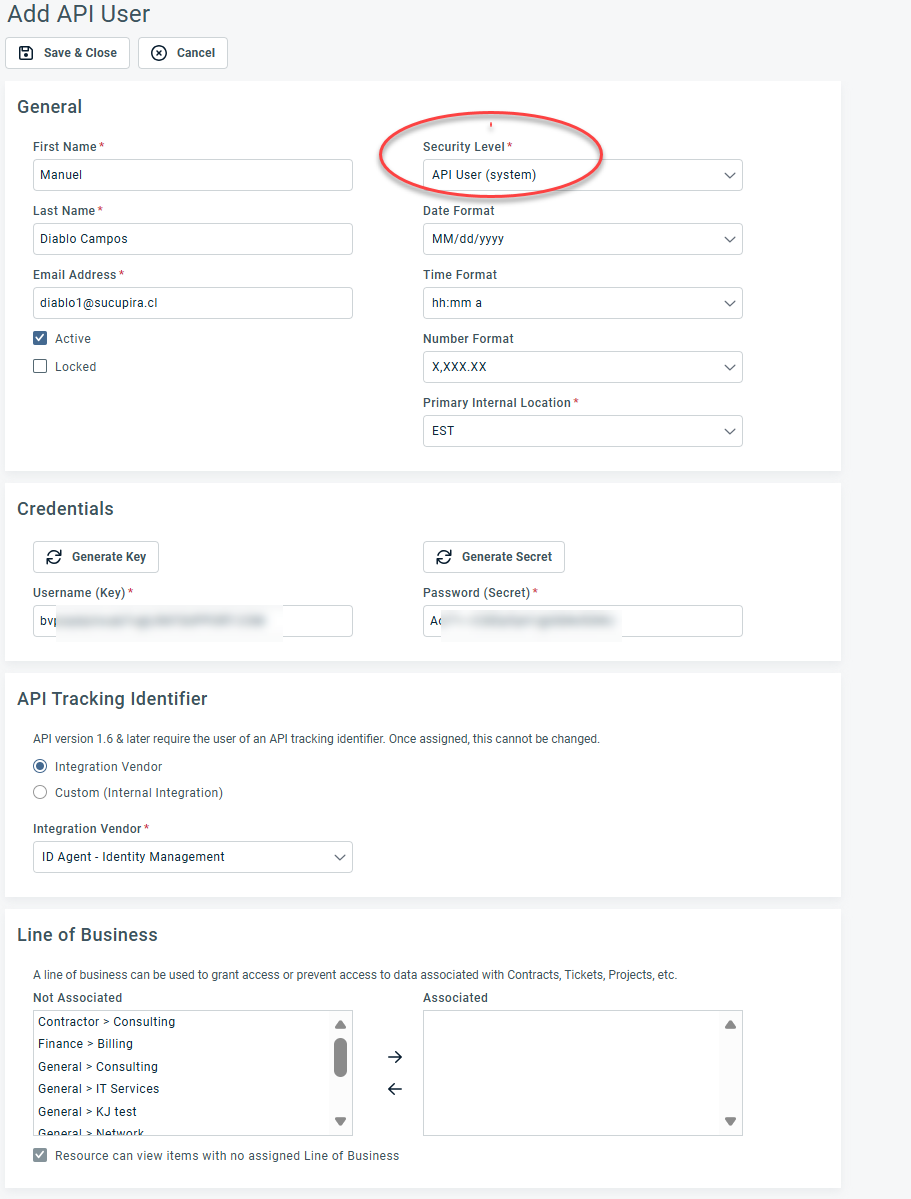Click the left arrow to remove association
The width and height of the screenshot is (911, 1199).
click(394, 1091)
